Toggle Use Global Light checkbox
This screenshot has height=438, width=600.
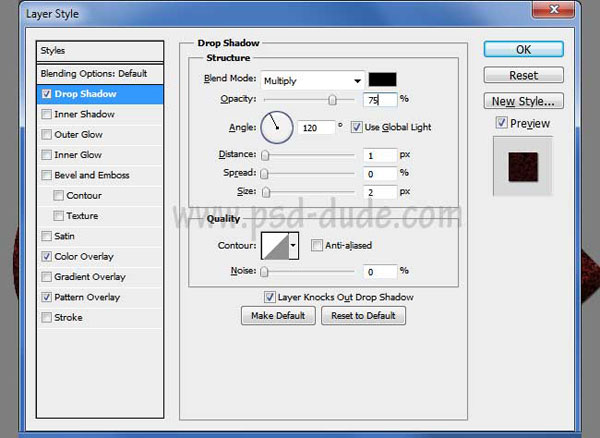tap(356, 127)
